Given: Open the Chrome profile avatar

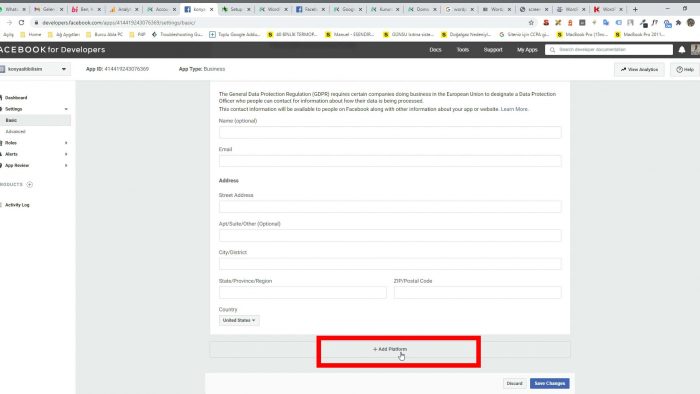Looking at the screenshot, I should click(691, 23).
